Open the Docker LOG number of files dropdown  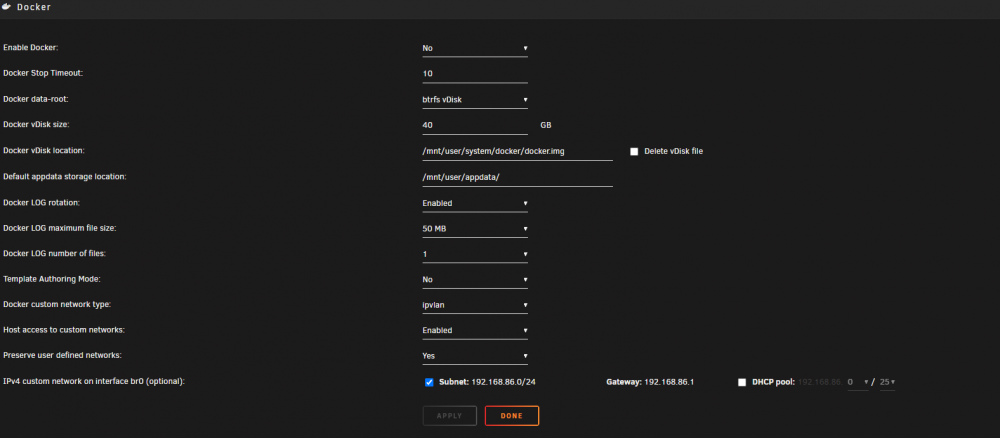[475, 254]
